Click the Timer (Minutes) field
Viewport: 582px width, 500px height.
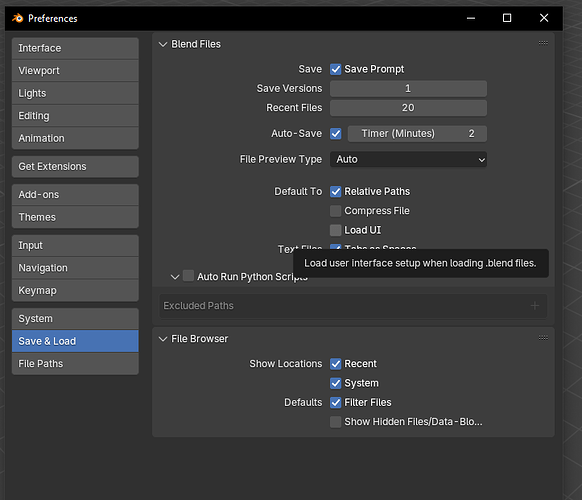(x=417, y=134)
